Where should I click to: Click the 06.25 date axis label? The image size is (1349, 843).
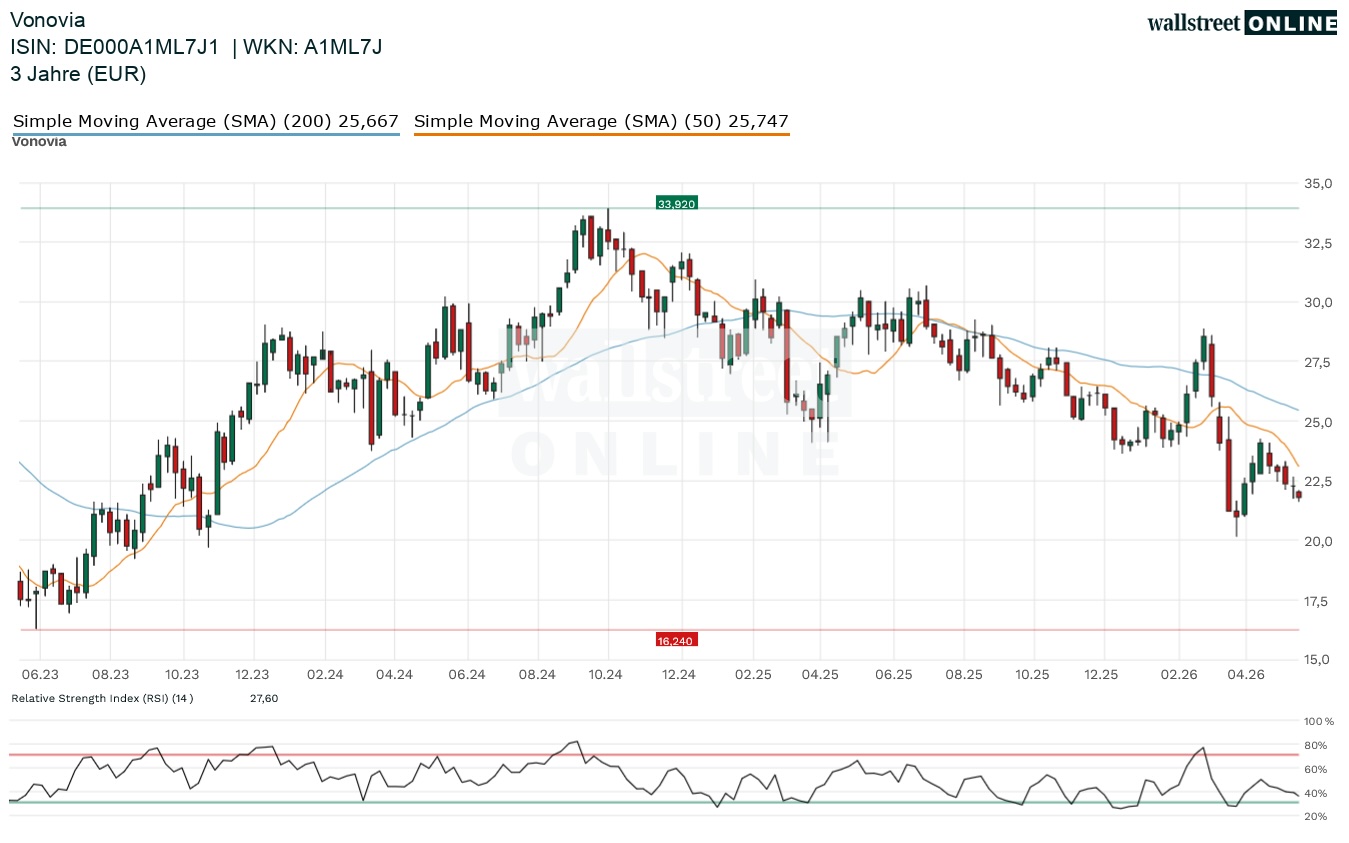coord(894,675)
